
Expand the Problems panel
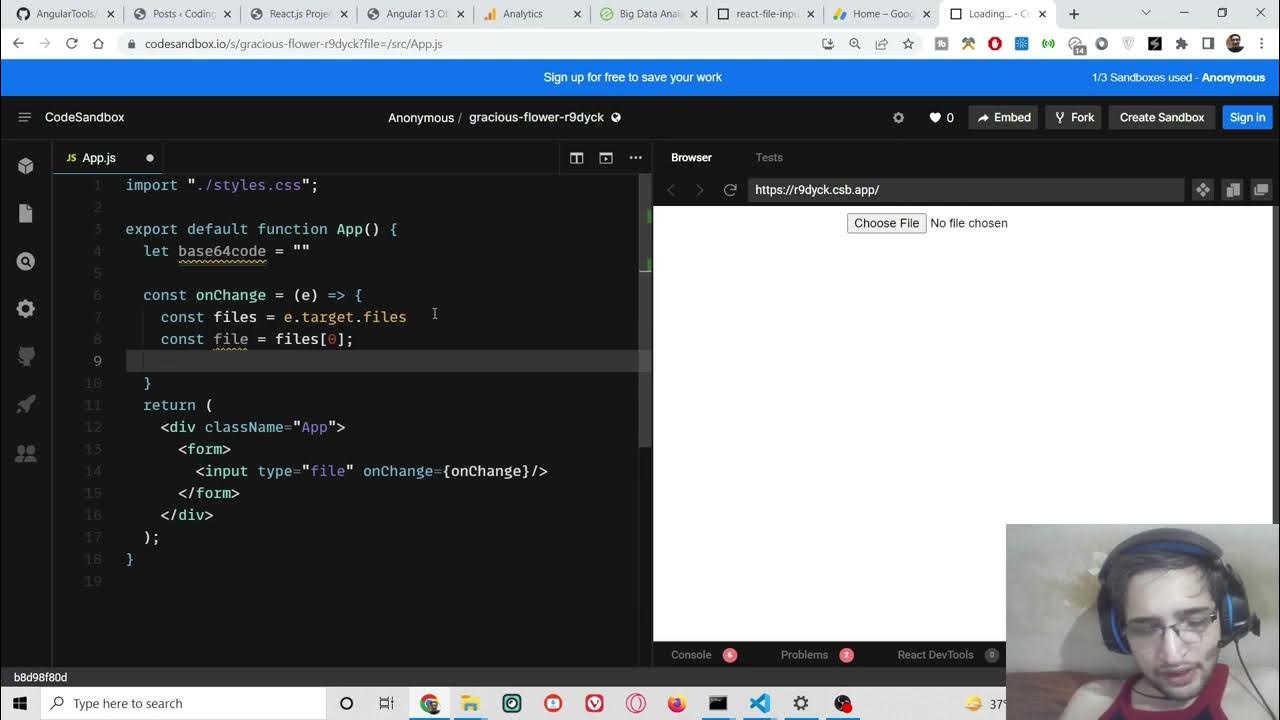click(x=804, y=655)
